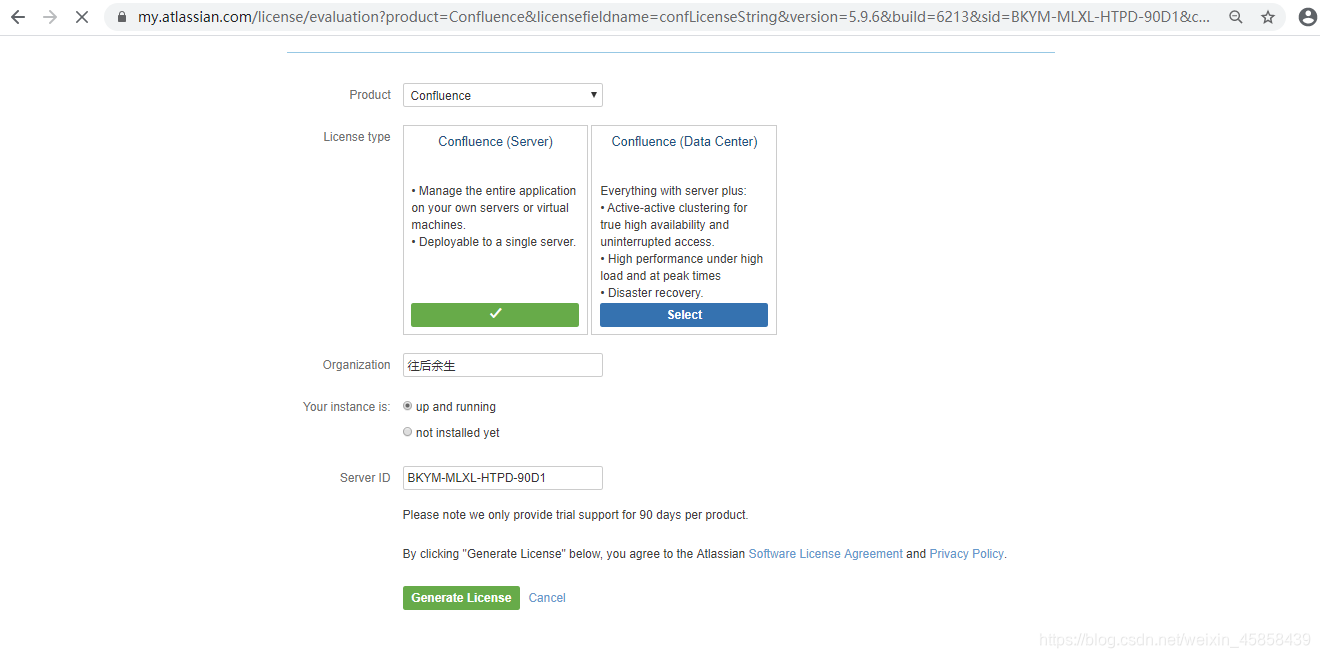Screen dimensions: 1320x658
Task: Click the browser forward arrow
Action: point(50,17)
